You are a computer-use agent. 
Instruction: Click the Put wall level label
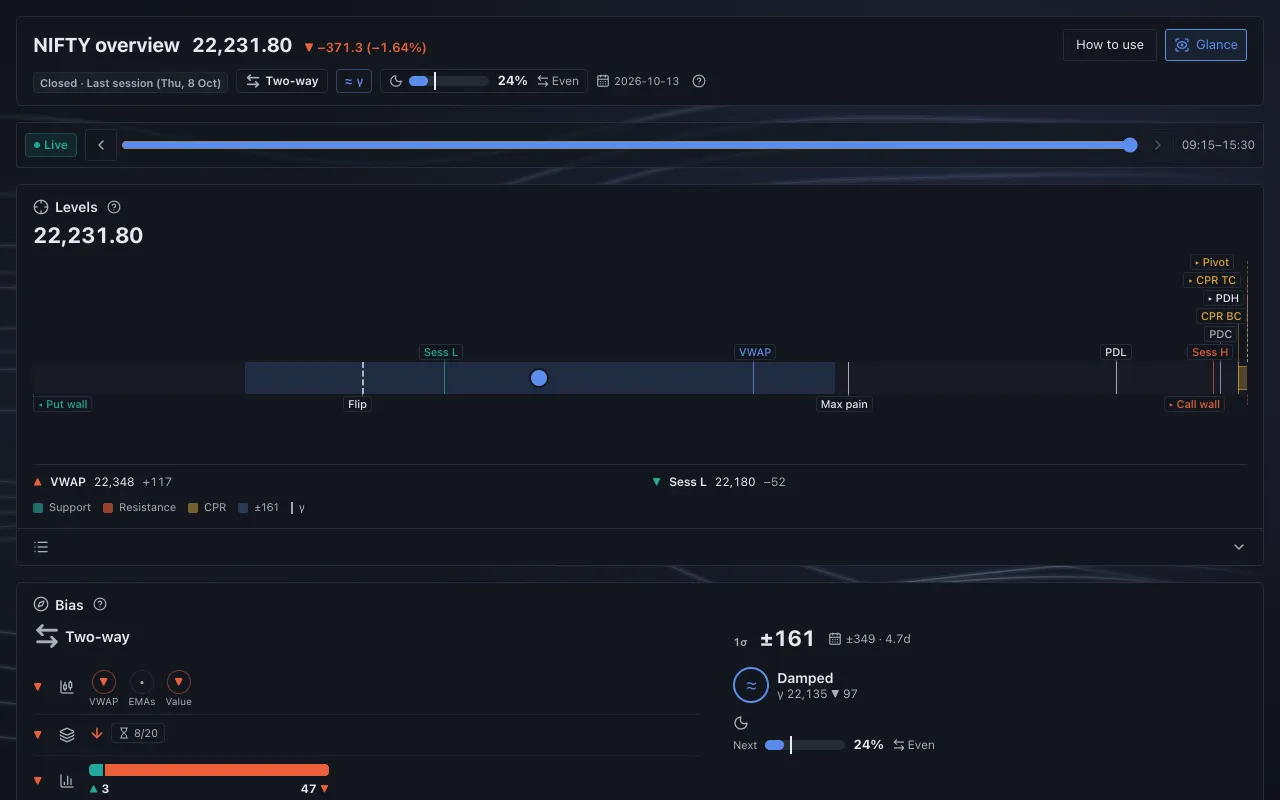63,404
